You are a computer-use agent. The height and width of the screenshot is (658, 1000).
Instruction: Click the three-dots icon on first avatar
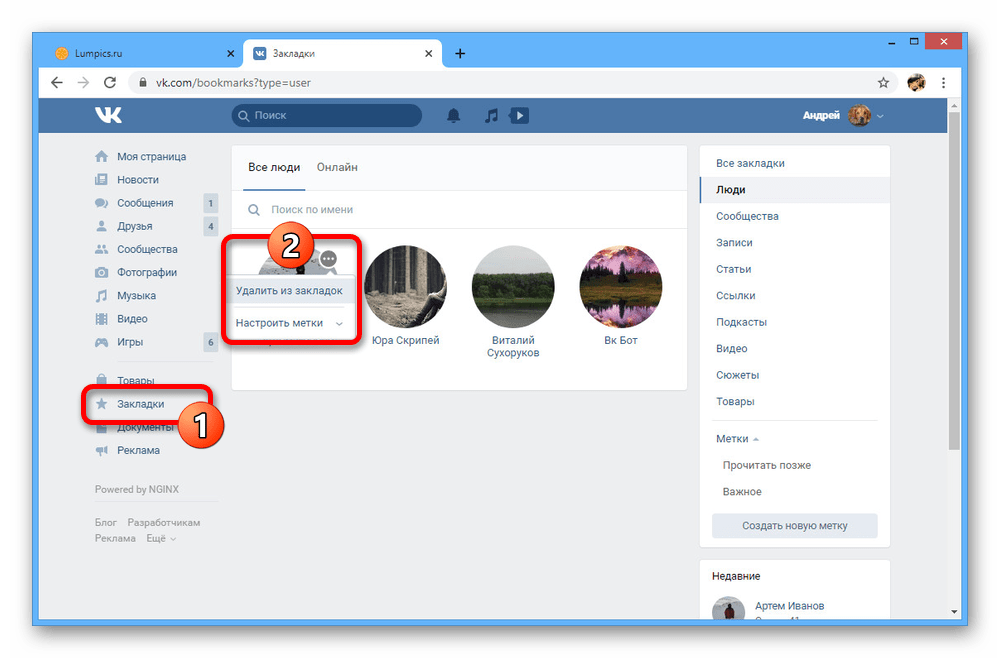[329, 259]
